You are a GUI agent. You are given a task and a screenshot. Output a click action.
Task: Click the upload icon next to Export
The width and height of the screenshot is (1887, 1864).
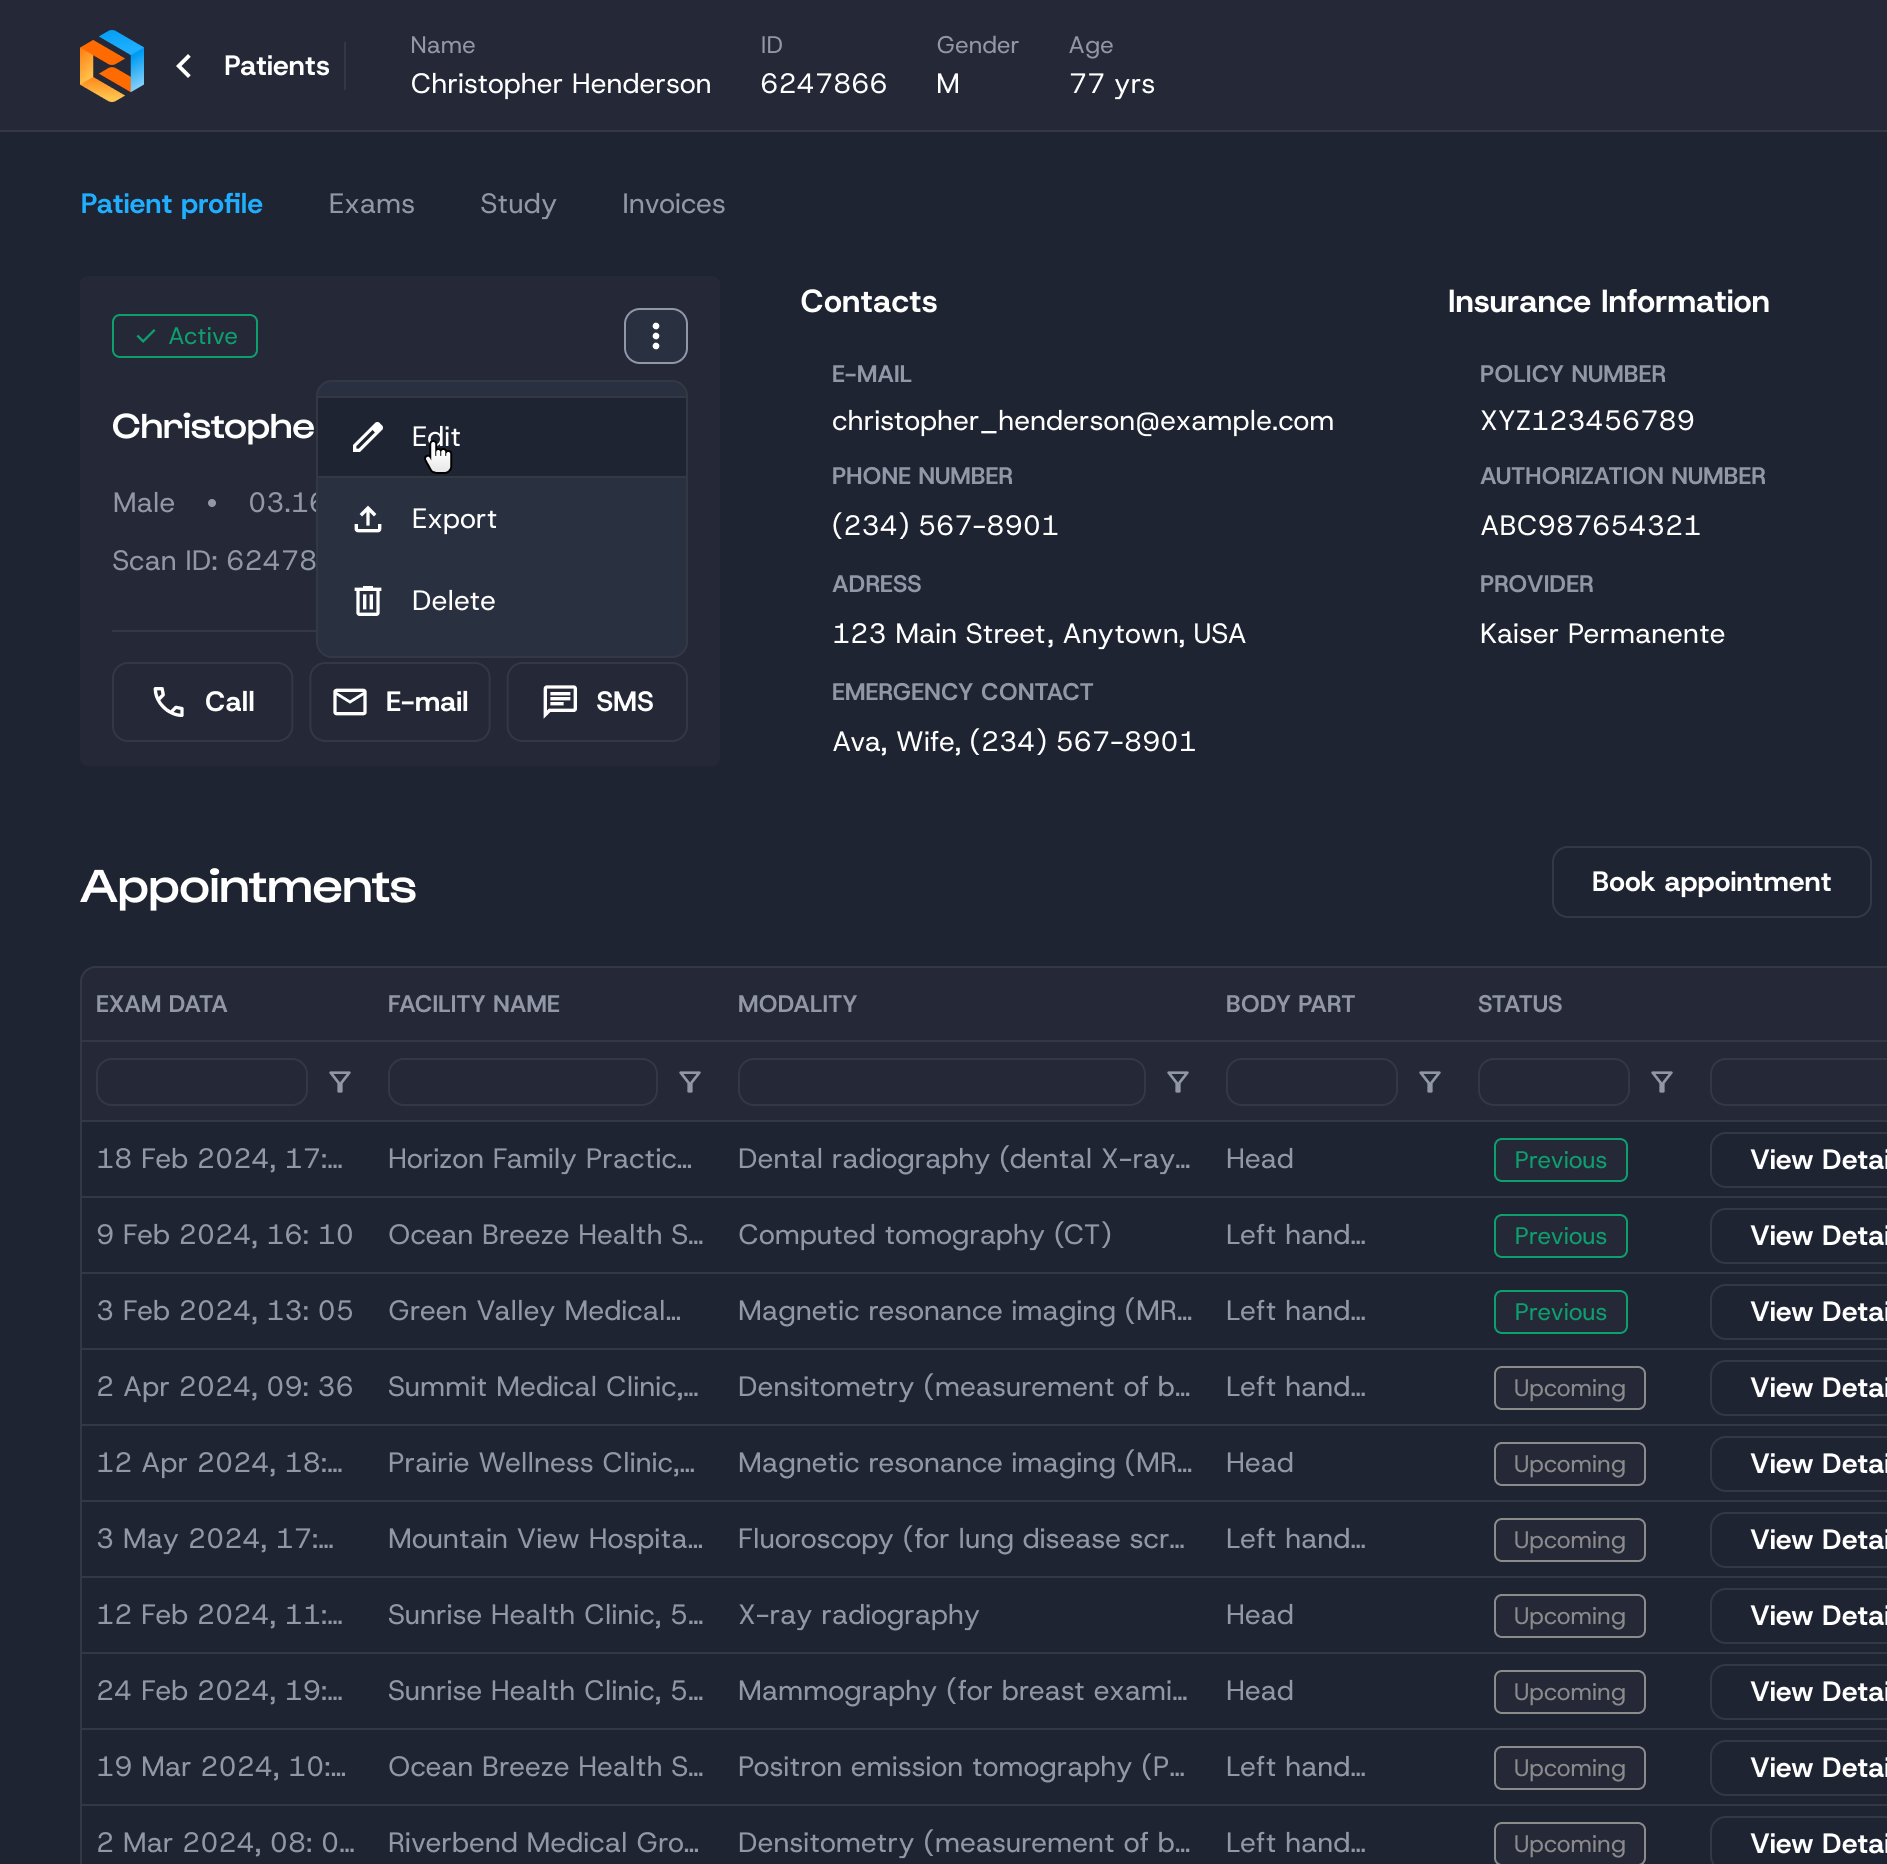pyautogui.click(x=368, y=519)
